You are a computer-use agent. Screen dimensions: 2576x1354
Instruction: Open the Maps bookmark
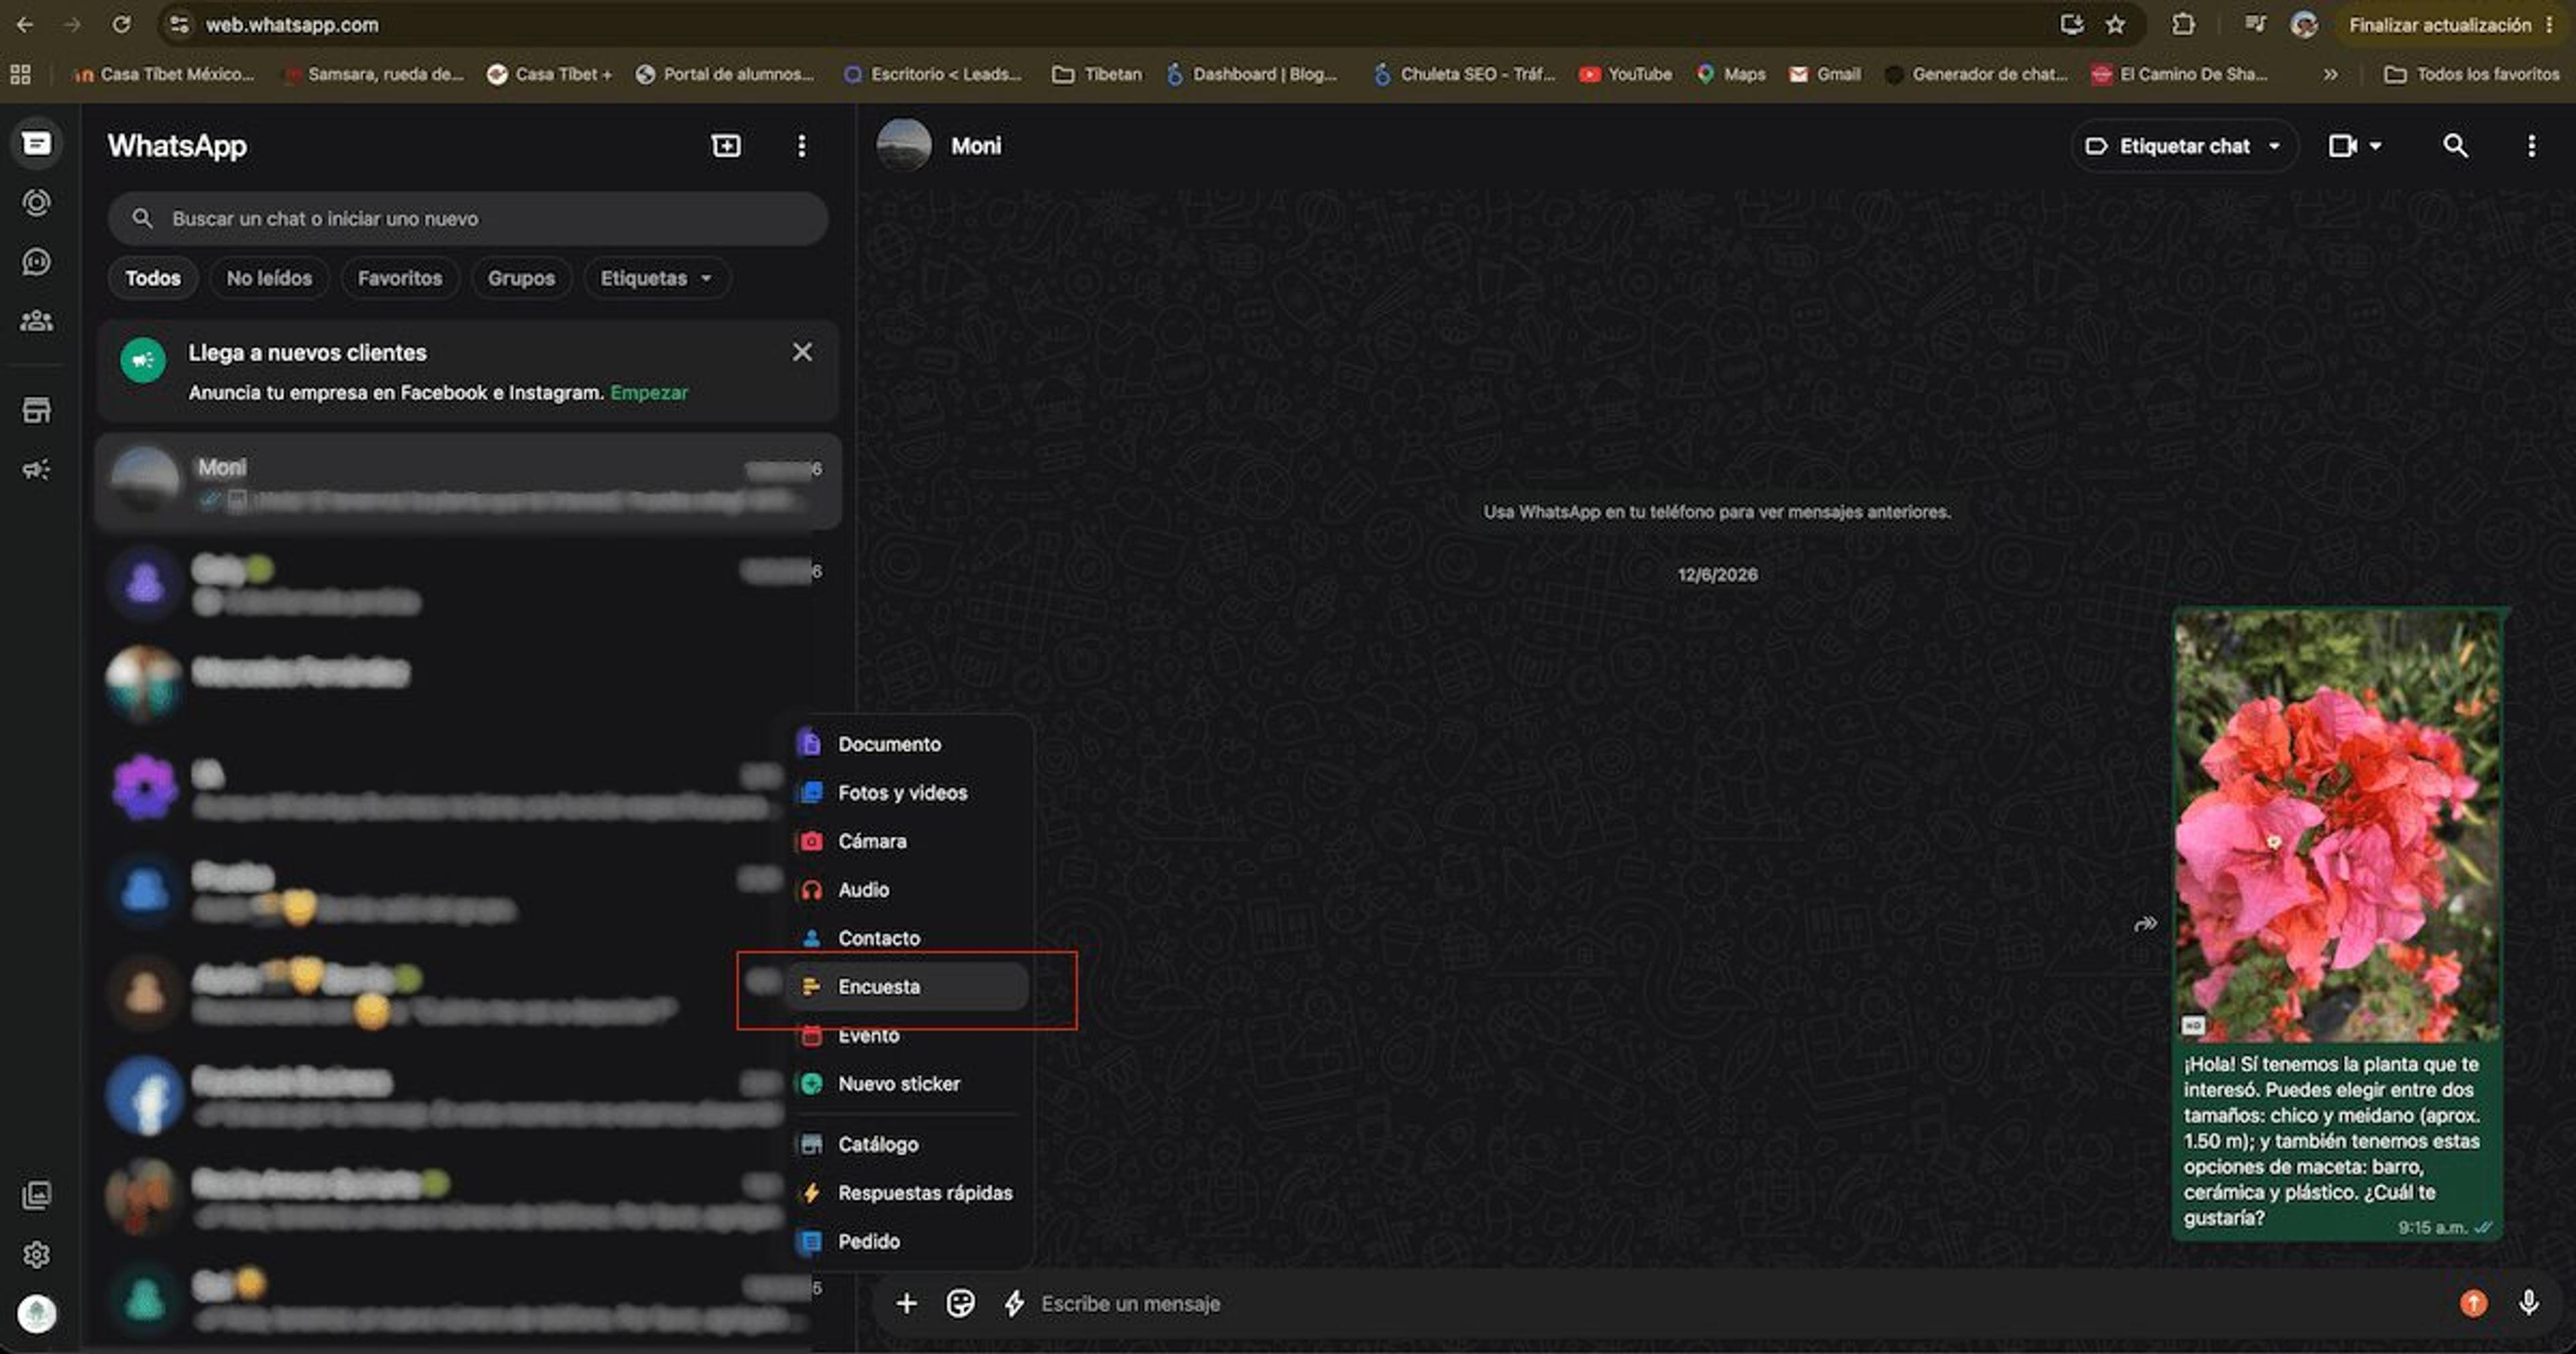tap(1731, 74)
